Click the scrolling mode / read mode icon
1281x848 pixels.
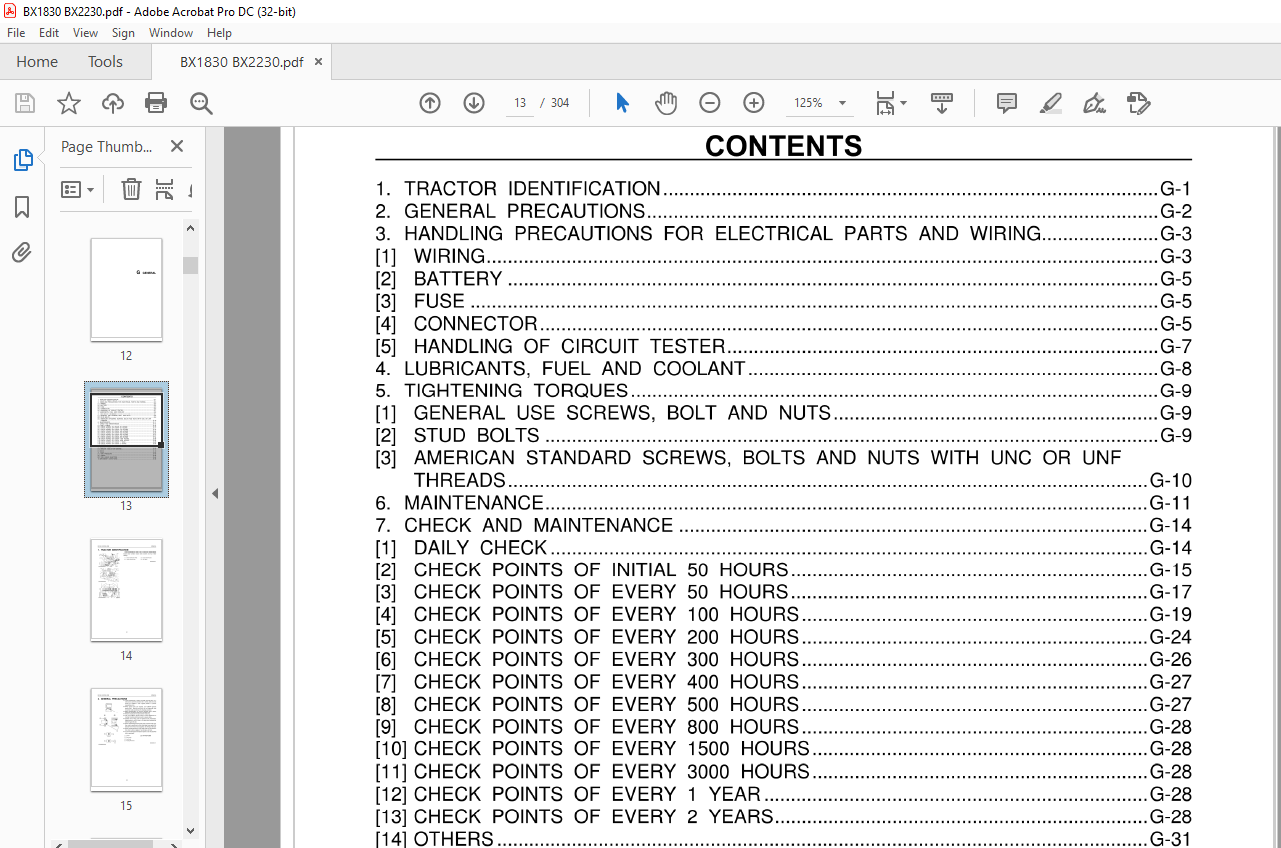click(x=942, y=103)
